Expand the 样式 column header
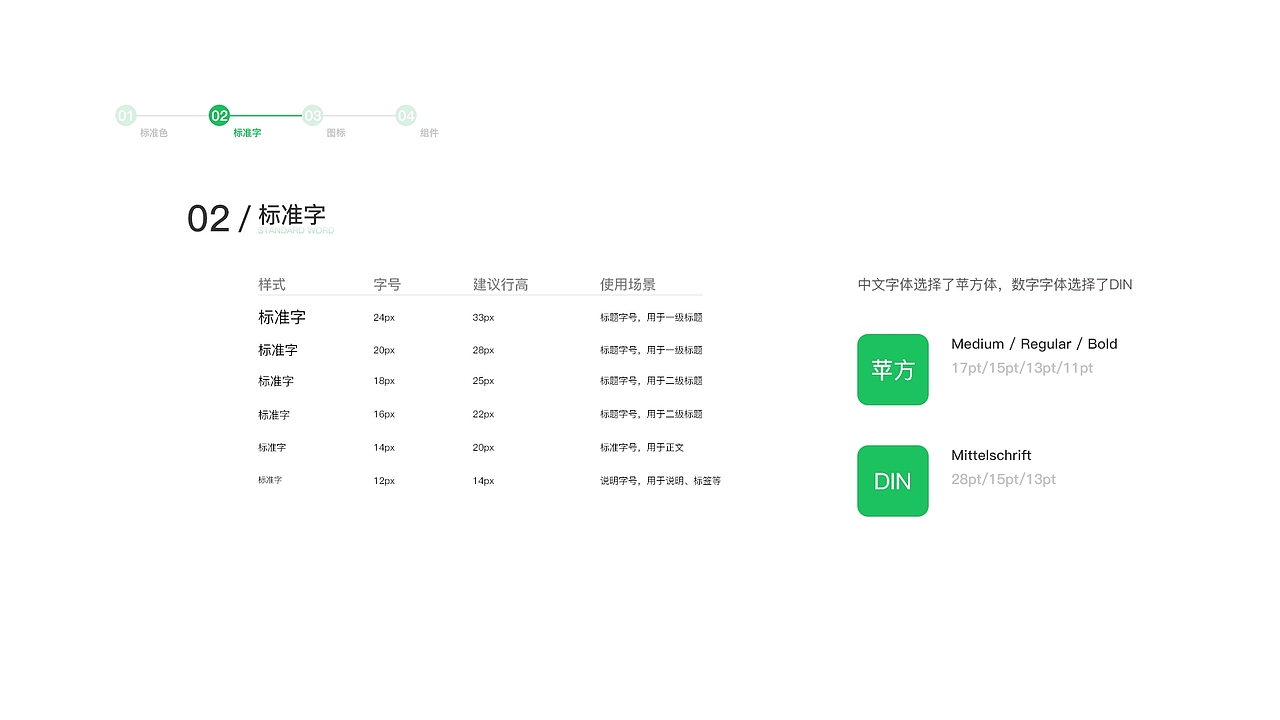 click(x=271, y=284)
